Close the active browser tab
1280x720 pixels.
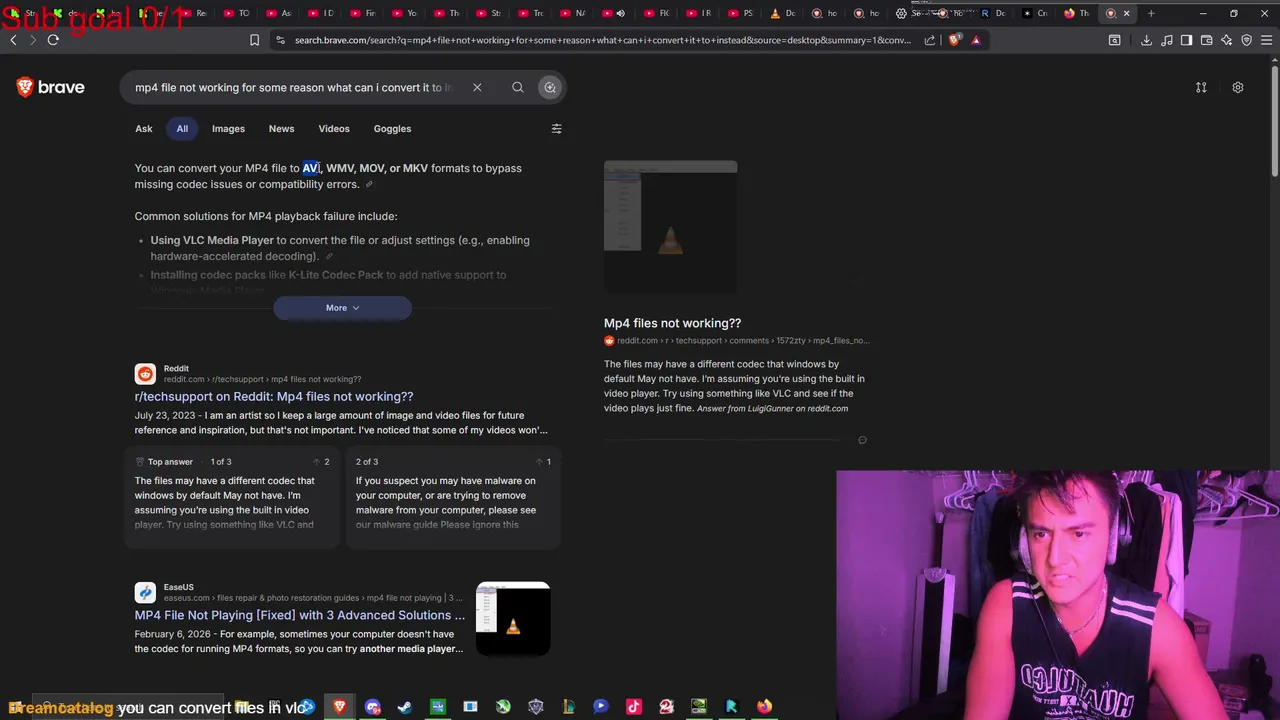1127,13
